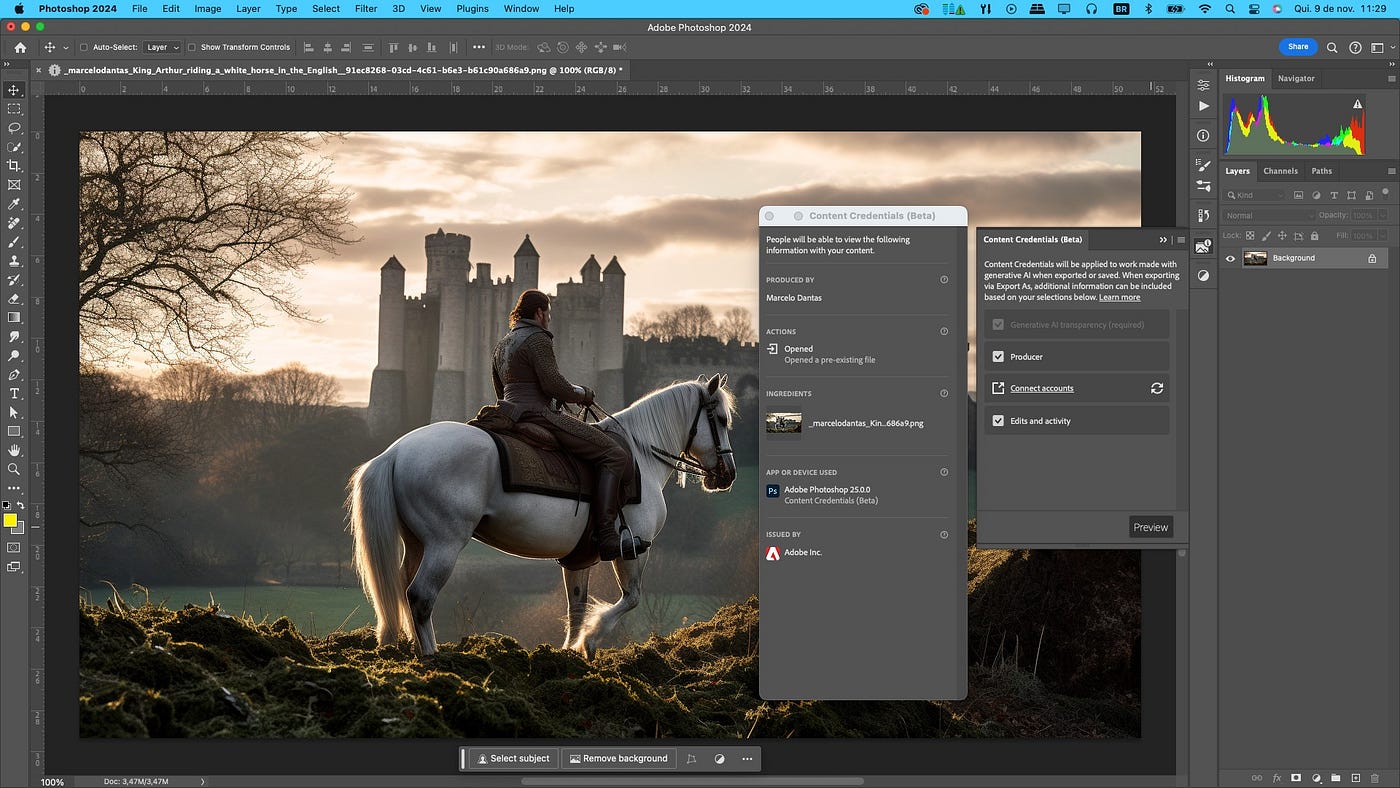This screenshot has width=1400, height=788.
Task: Select the Hand tool
Action: (x=14, y=451)
